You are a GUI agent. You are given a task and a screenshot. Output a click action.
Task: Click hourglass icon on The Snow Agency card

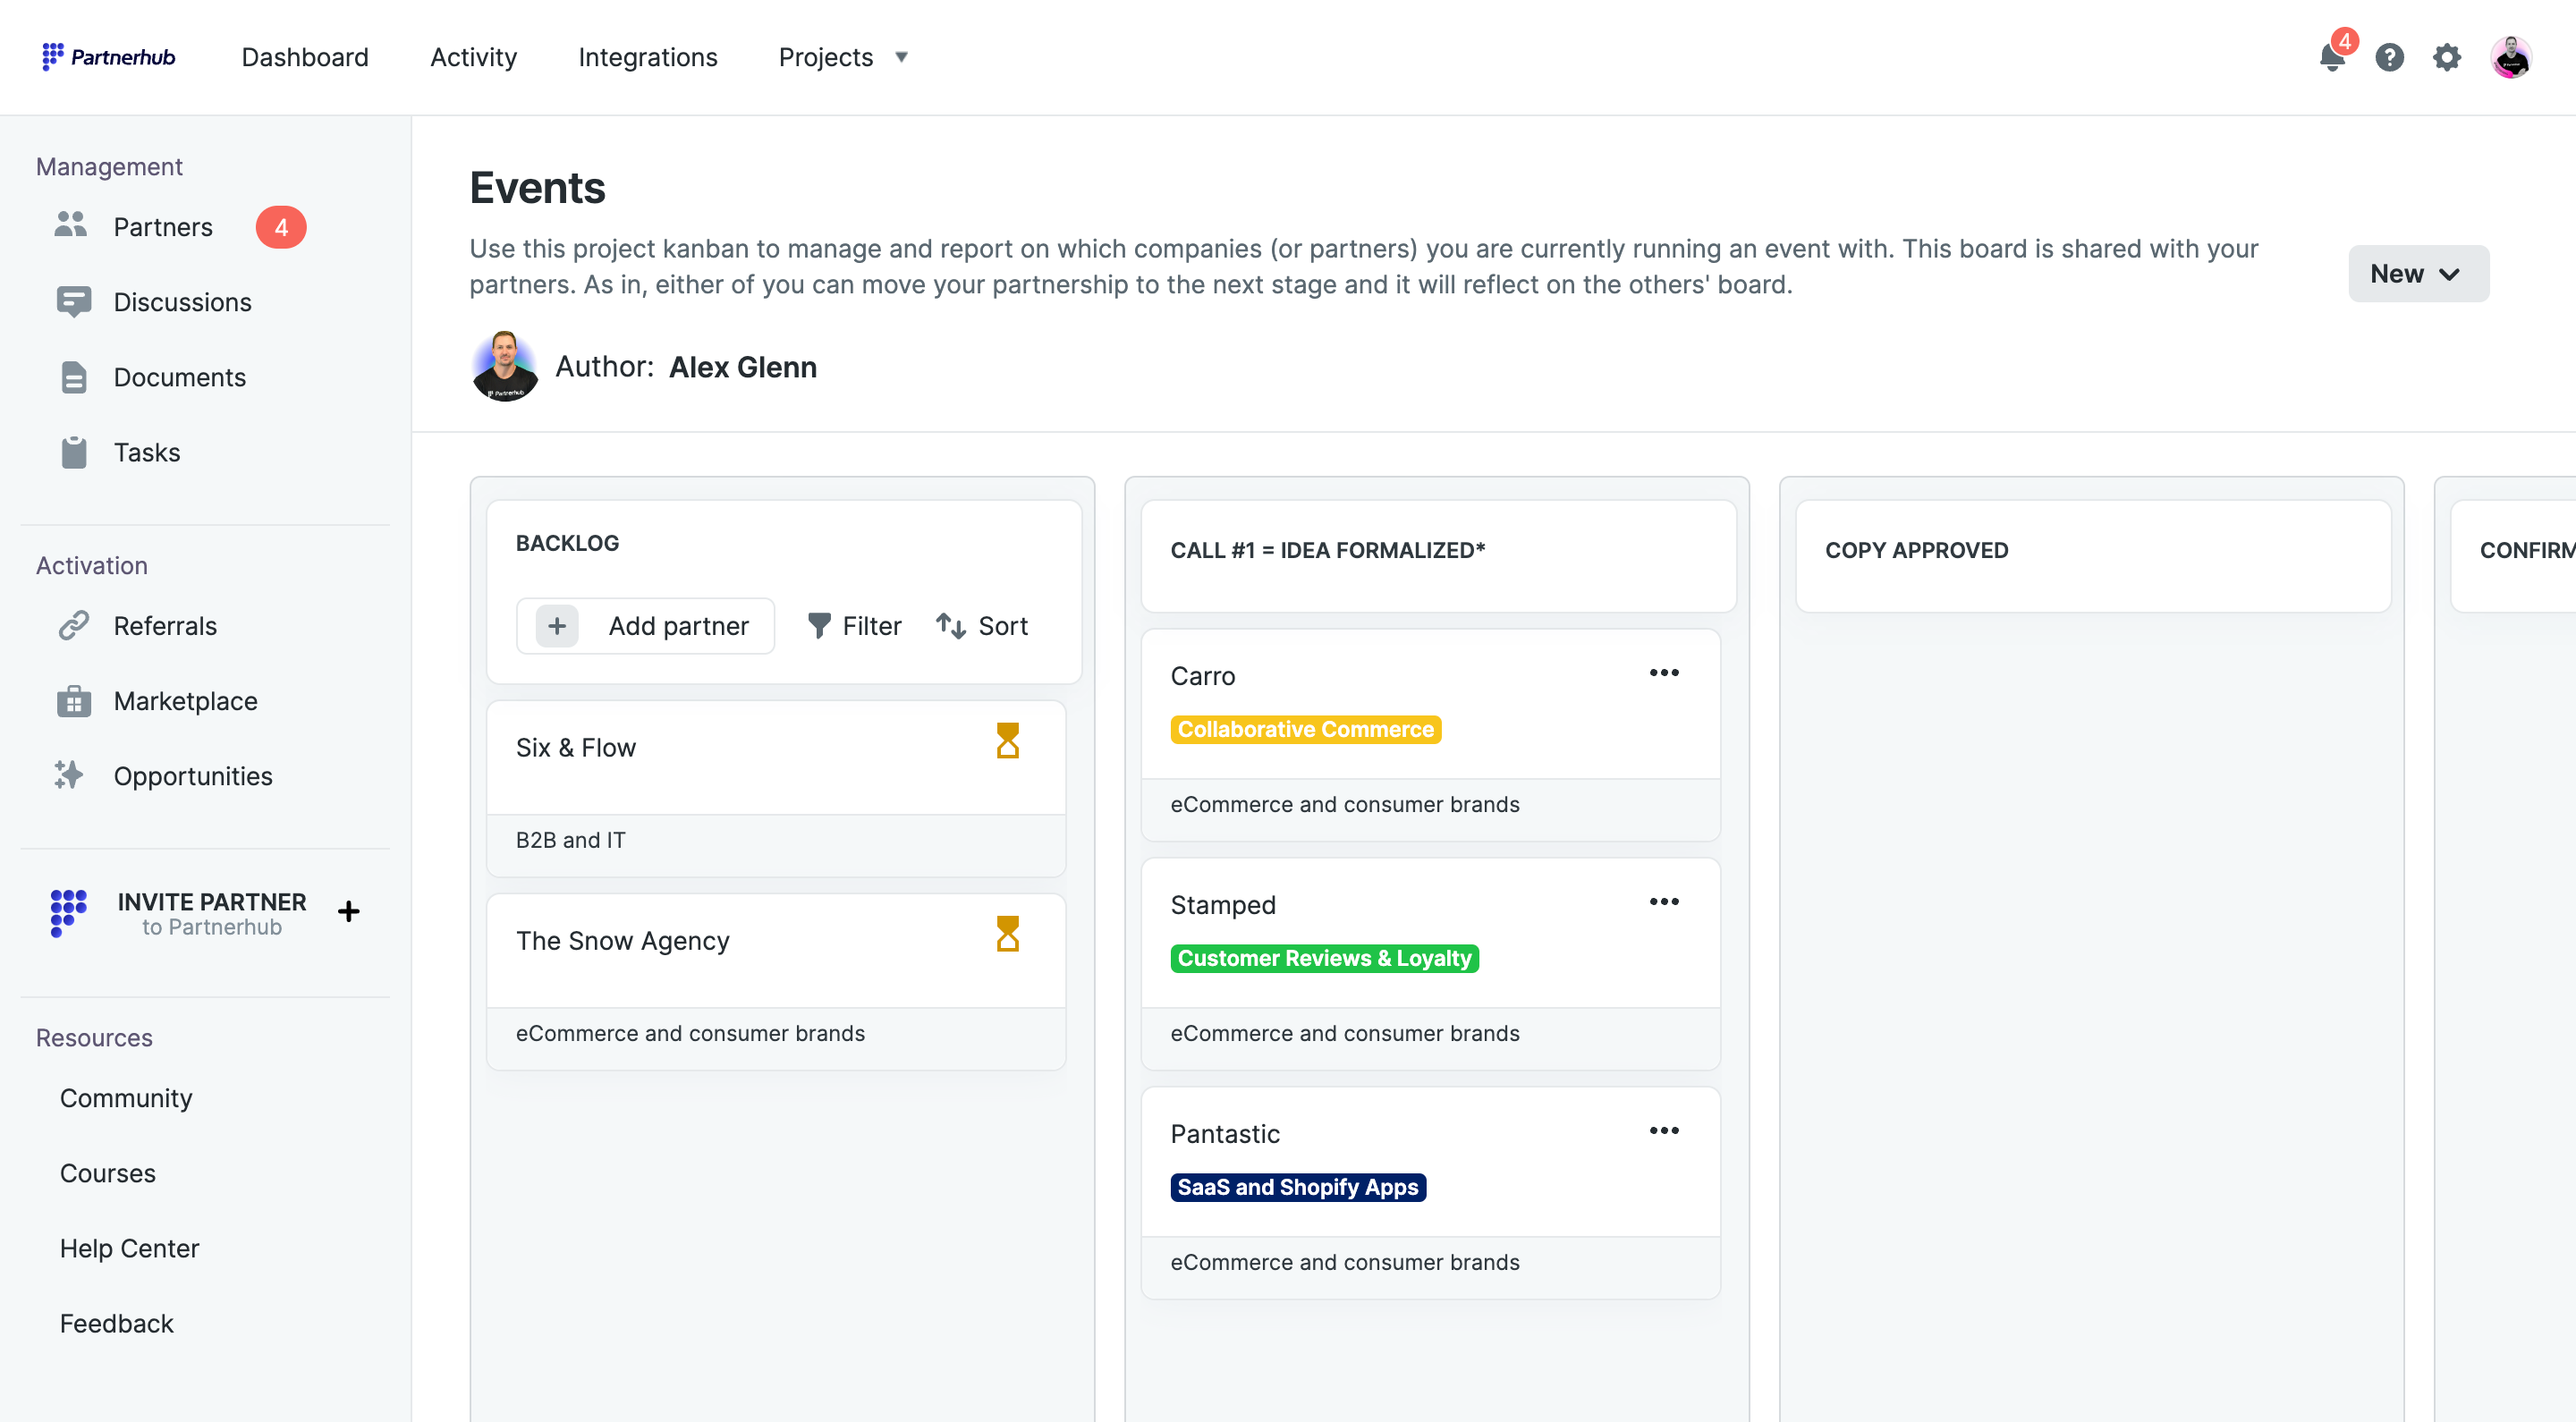pos(1007,934)
